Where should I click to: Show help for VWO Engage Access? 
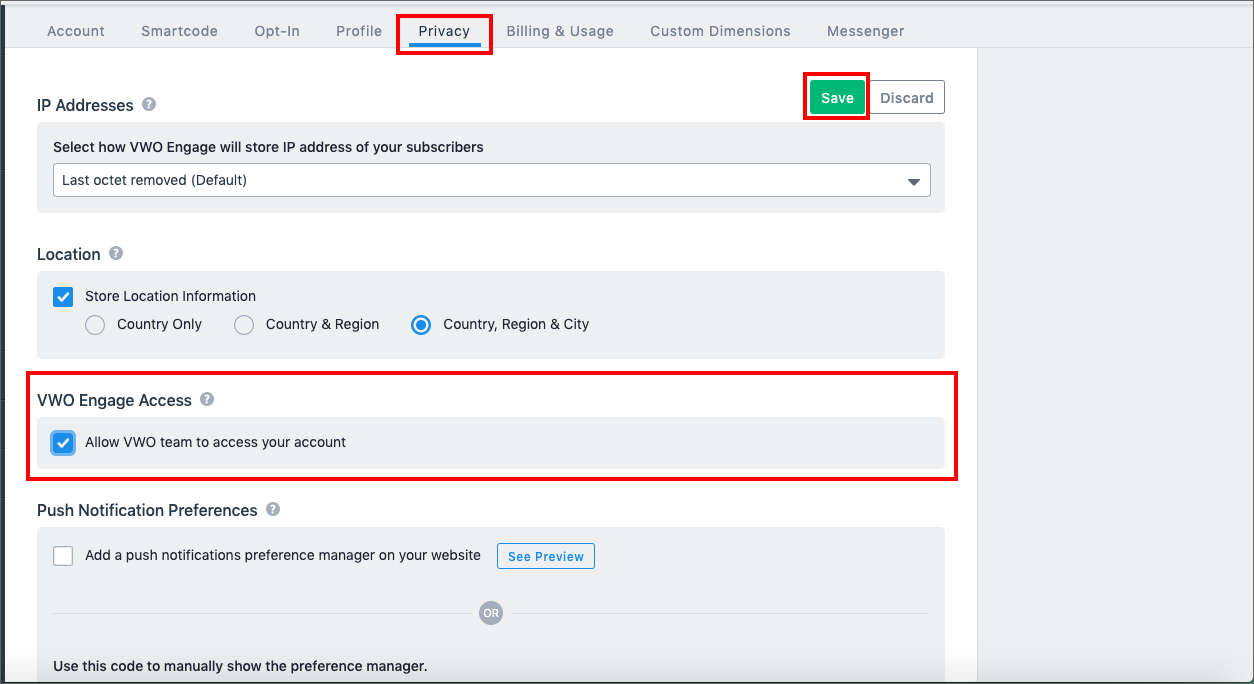tap(207, 399)
